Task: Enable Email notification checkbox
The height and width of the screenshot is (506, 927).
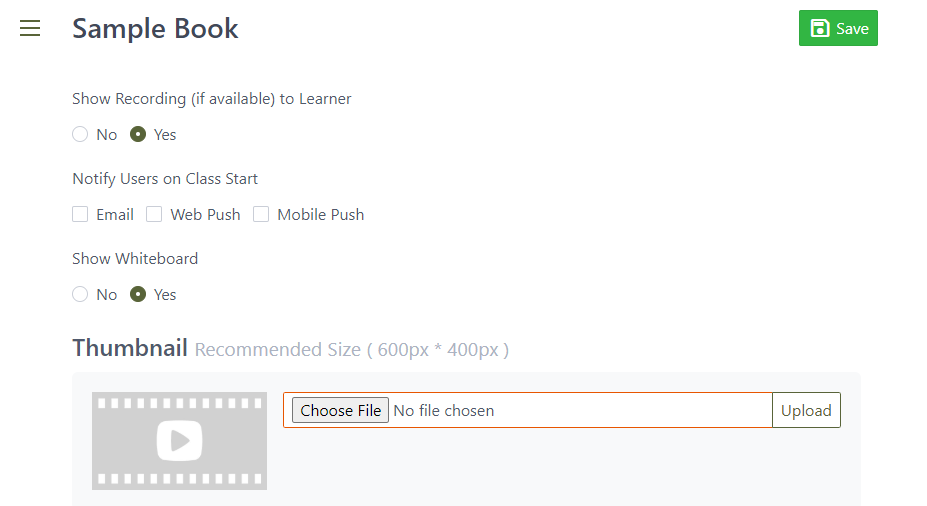Action: click(81, 214)
